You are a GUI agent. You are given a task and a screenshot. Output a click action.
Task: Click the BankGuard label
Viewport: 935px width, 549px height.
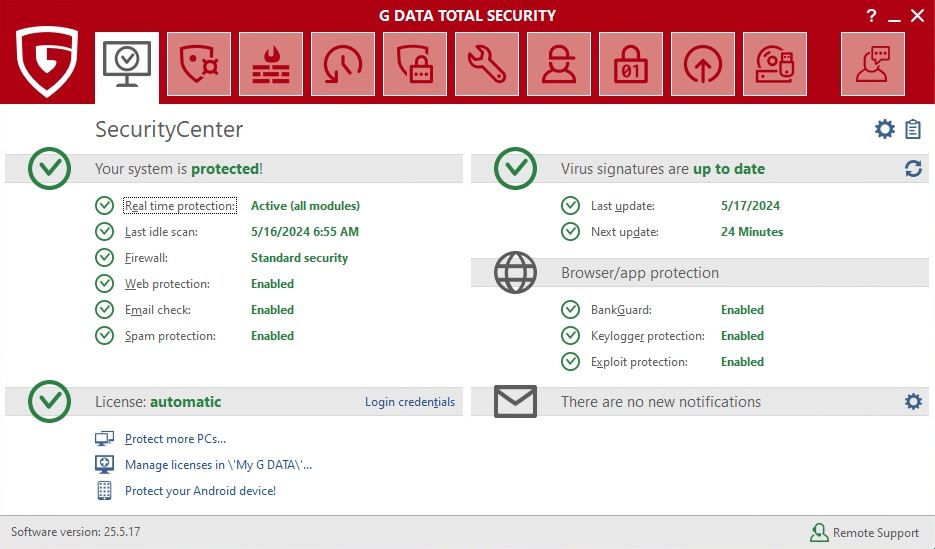pos(621,310)
